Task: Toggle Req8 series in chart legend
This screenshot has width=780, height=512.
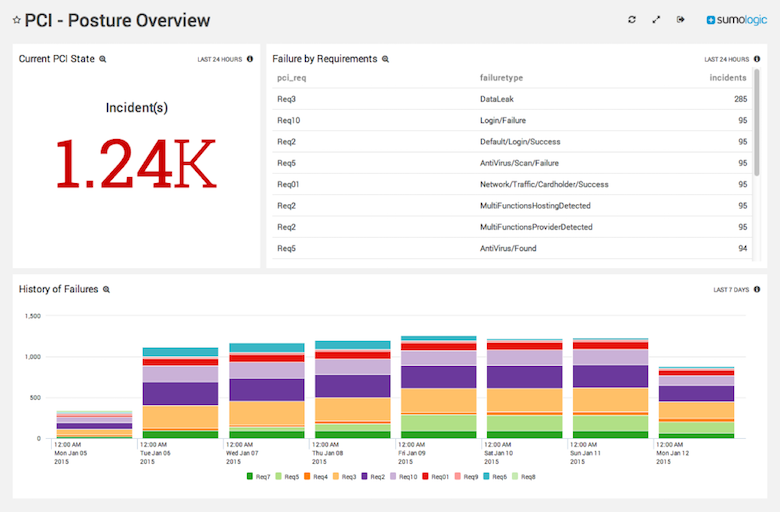Action: click(x=524, y=477)
